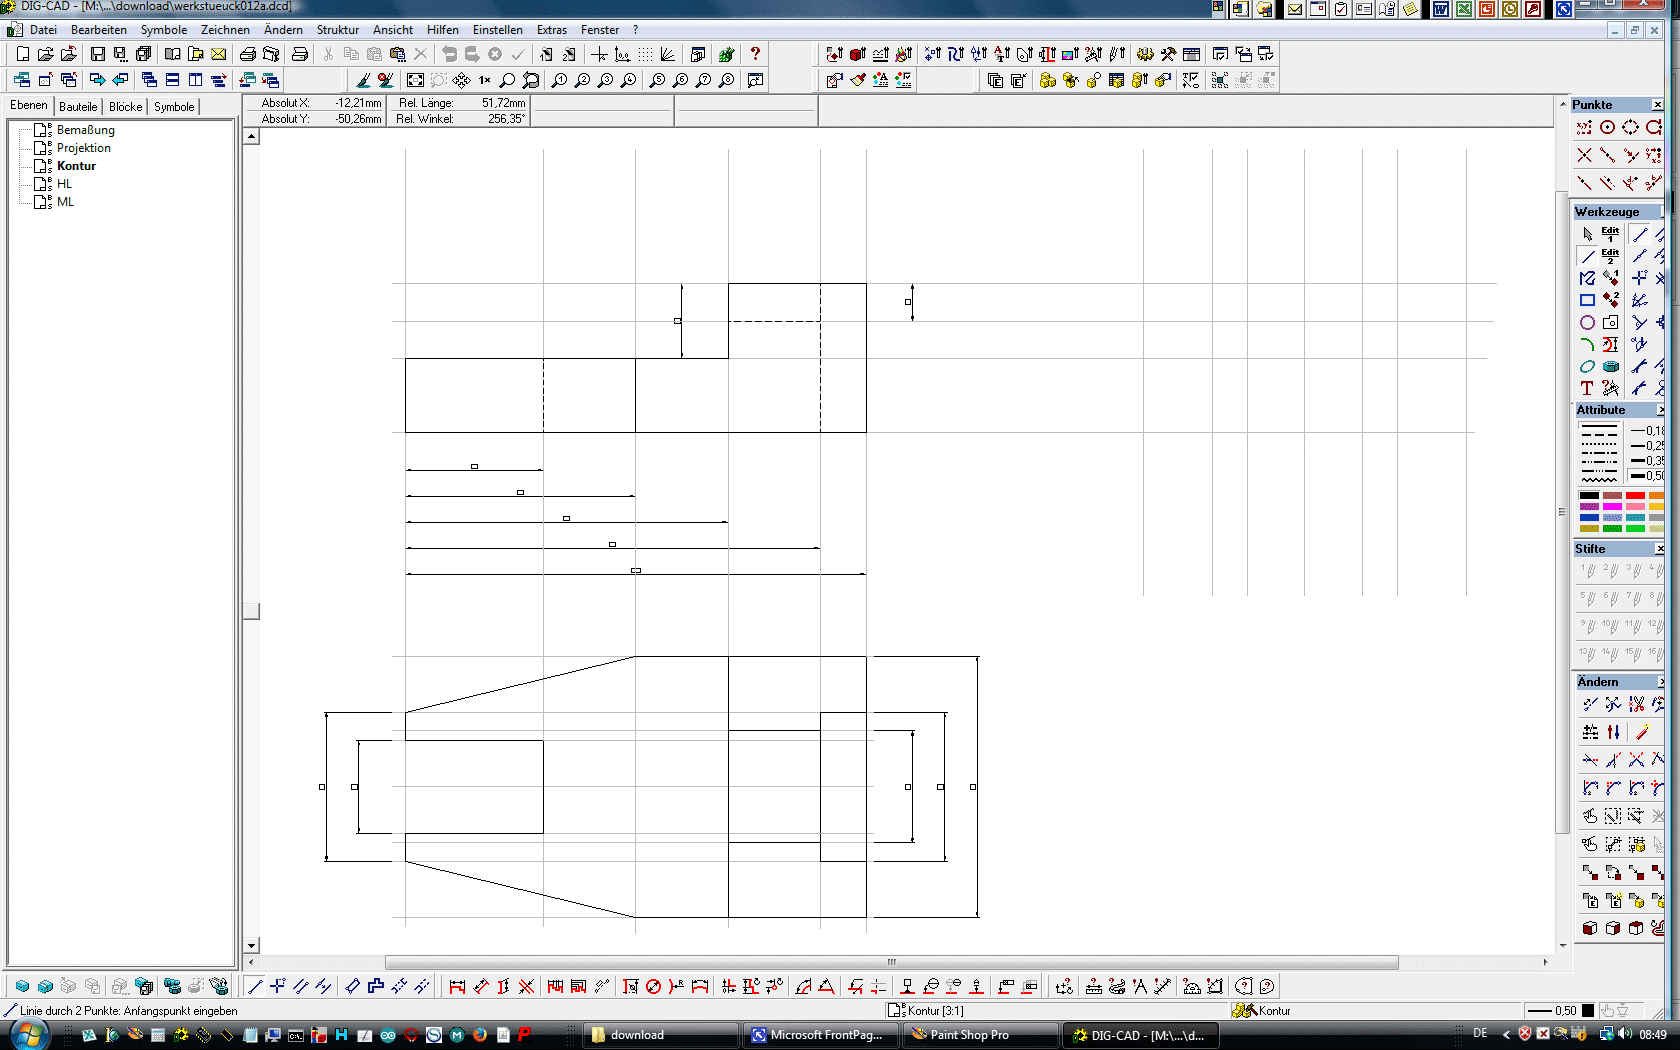Image resolution: width=1680 pixels, height=1050 pixels.
Task: Select the Edit 1 tool
Action: 1610,234
